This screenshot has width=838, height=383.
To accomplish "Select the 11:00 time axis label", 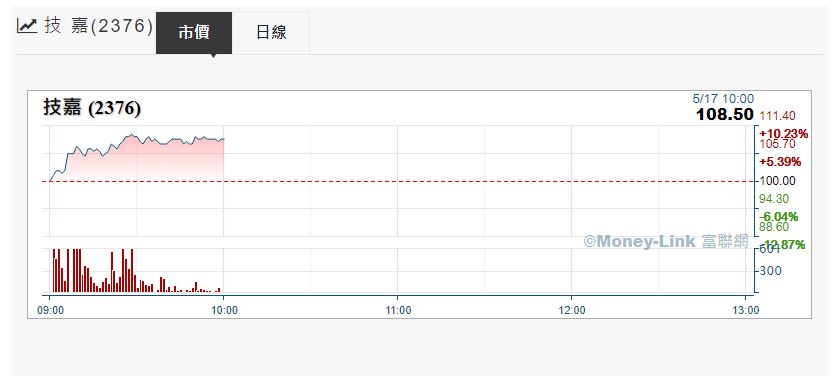I will pos(399,310).
